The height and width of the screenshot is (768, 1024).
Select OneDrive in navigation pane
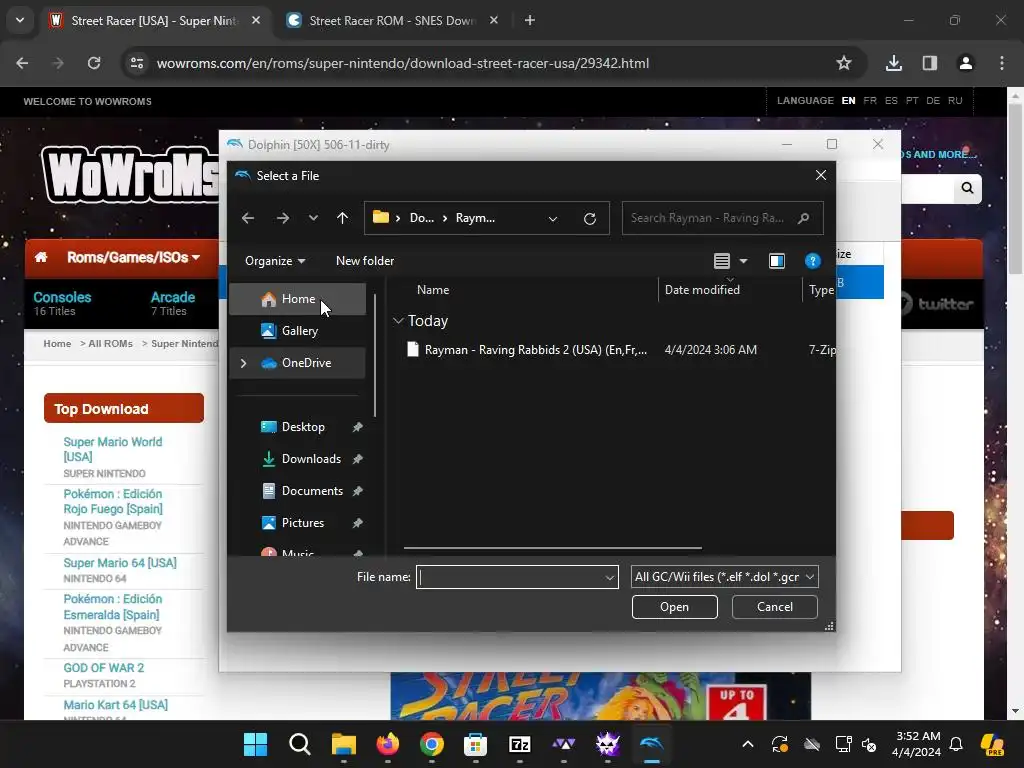306,363
